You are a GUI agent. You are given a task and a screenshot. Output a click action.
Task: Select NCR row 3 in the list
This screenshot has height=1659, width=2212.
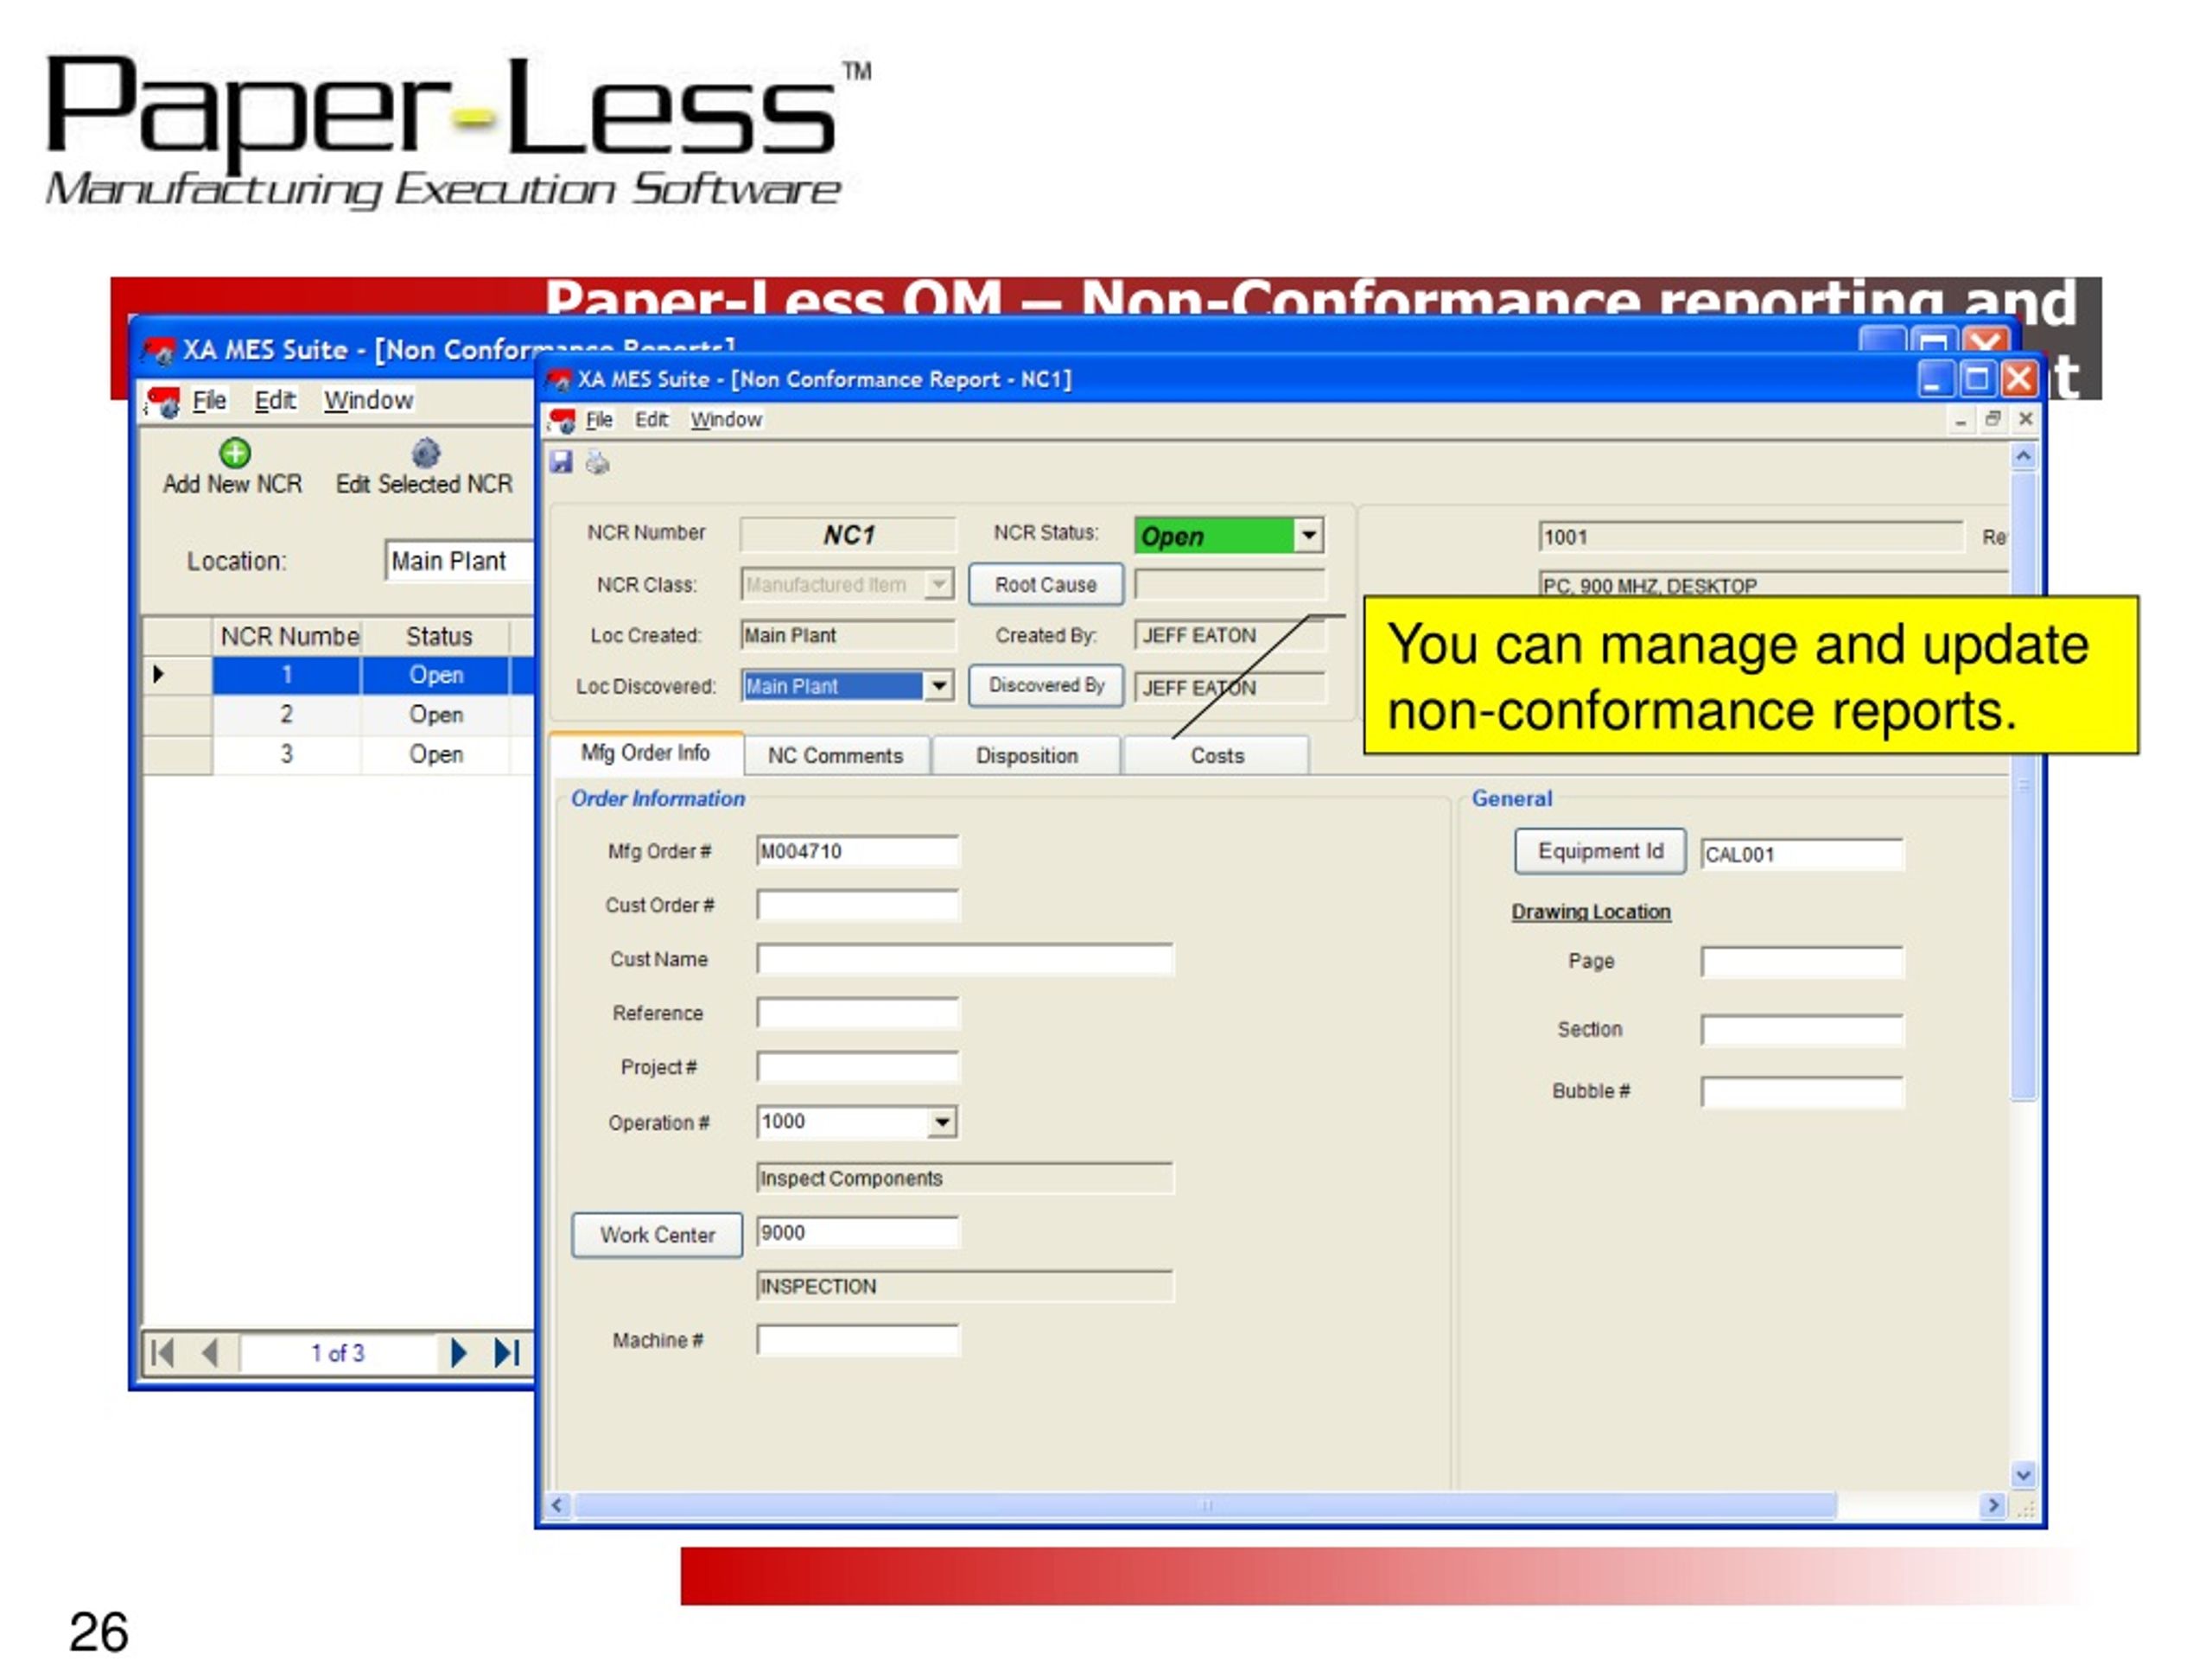click(339, 754)
